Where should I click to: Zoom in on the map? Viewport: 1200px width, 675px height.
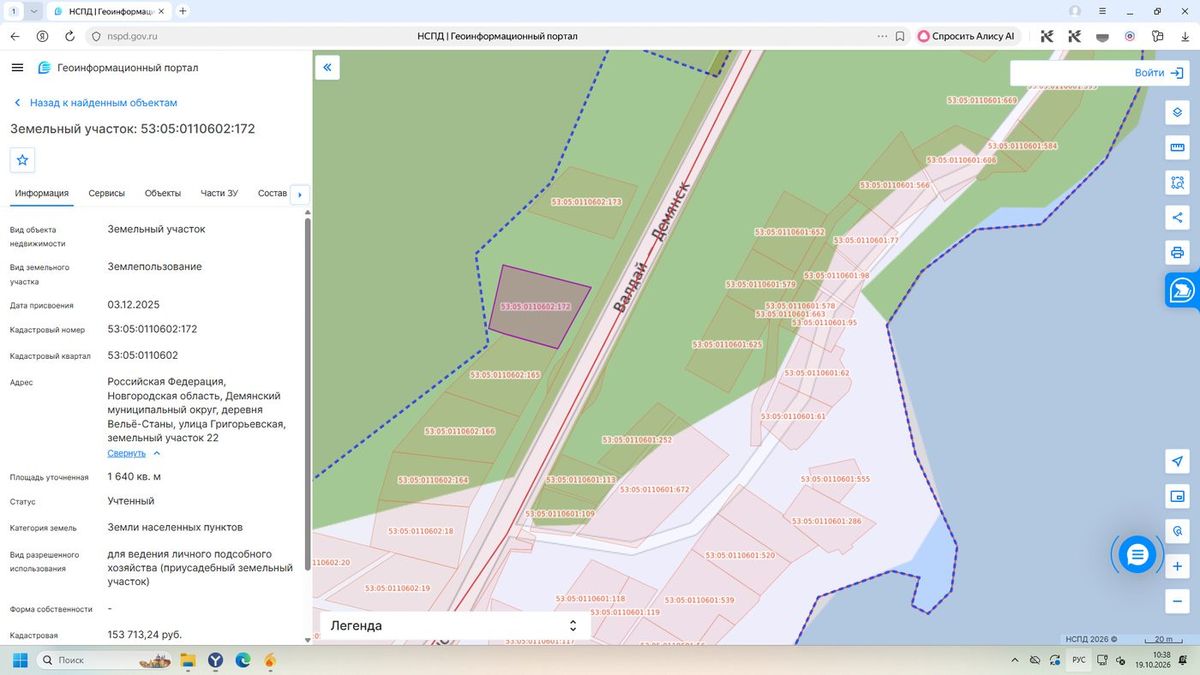coord(1177,566)
